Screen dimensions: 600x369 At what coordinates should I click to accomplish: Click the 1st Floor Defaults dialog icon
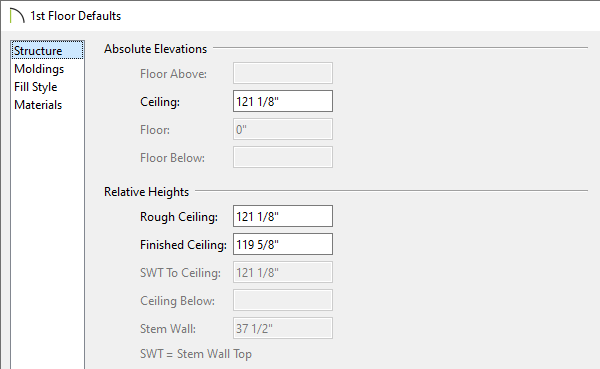[x=17, y=16]
